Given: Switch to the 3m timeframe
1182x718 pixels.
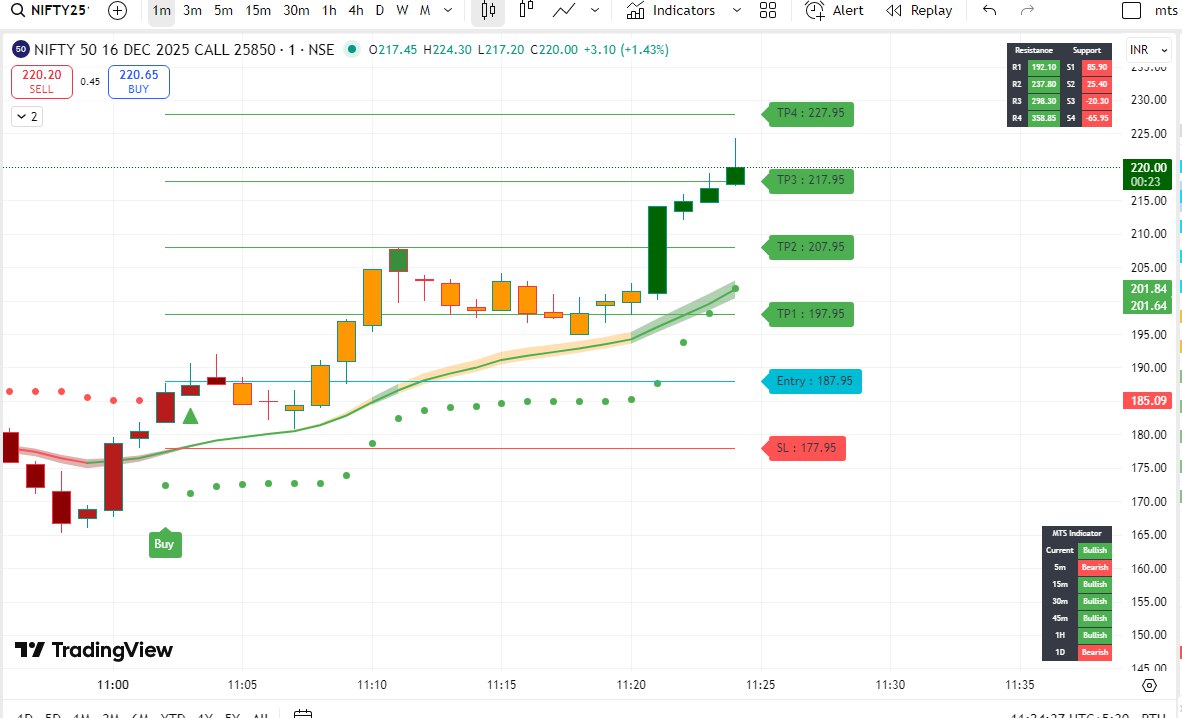Looking at the screenshot, I should point(192,11).
